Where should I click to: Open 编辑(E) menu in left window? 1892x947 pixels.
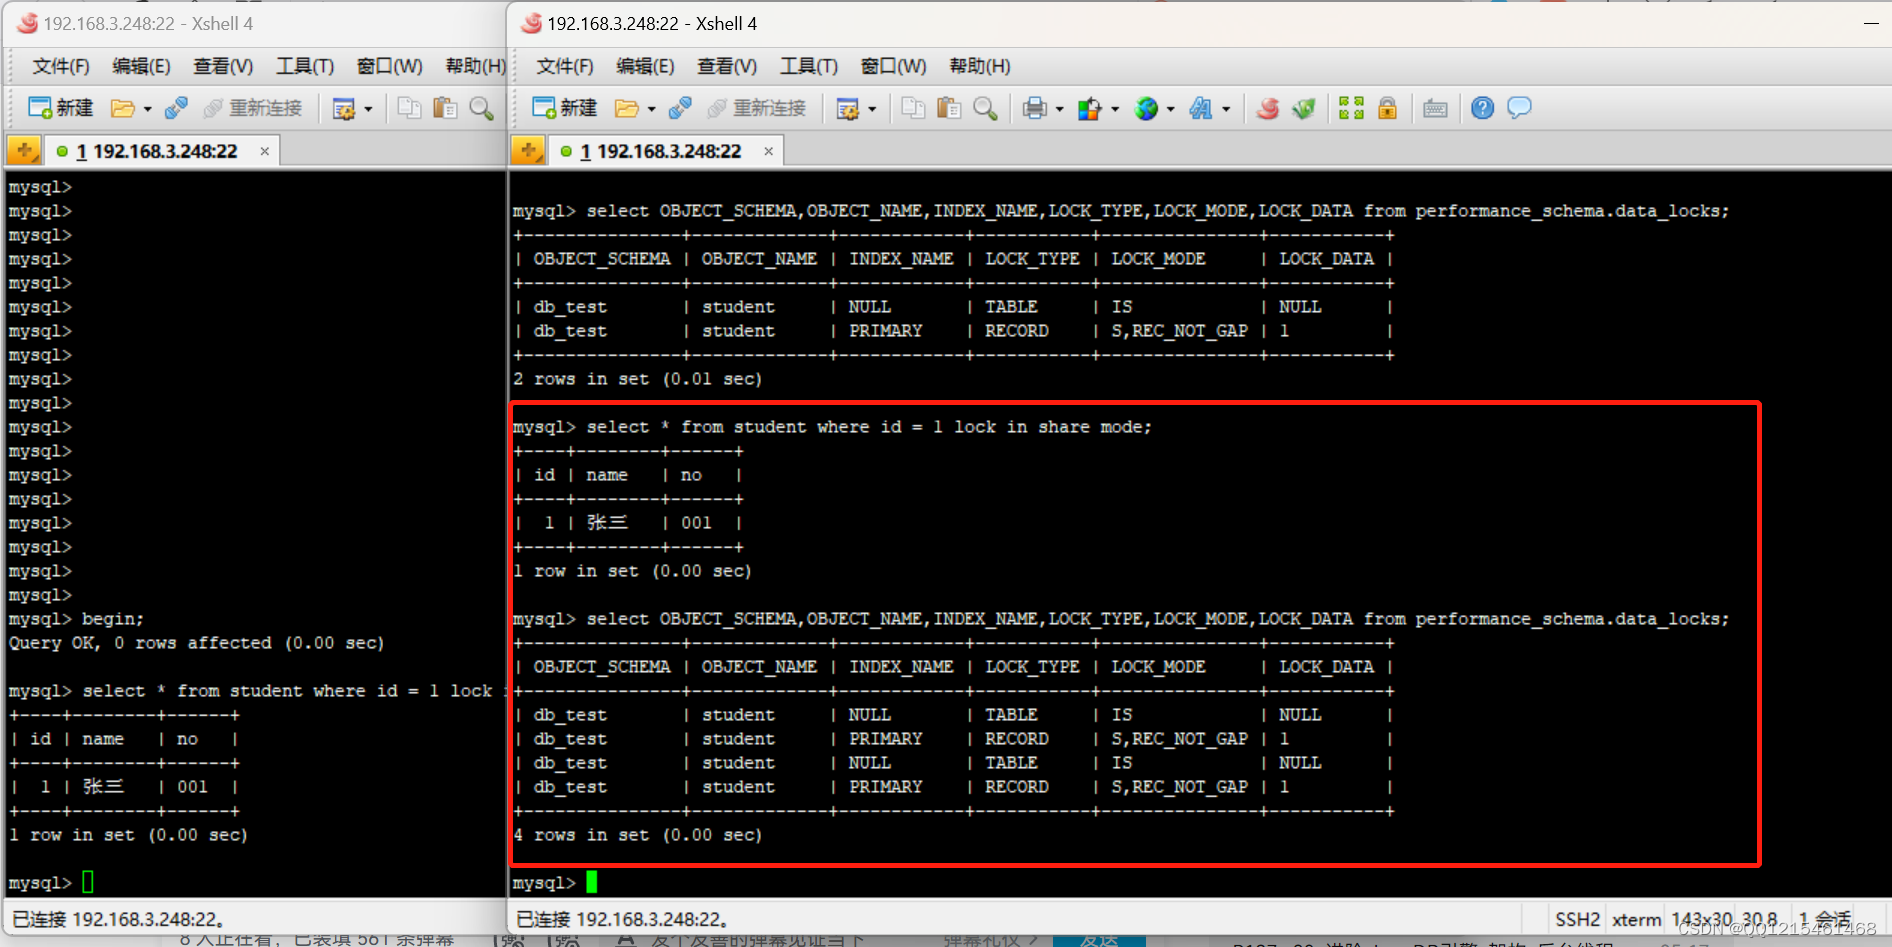click(142, 66)
